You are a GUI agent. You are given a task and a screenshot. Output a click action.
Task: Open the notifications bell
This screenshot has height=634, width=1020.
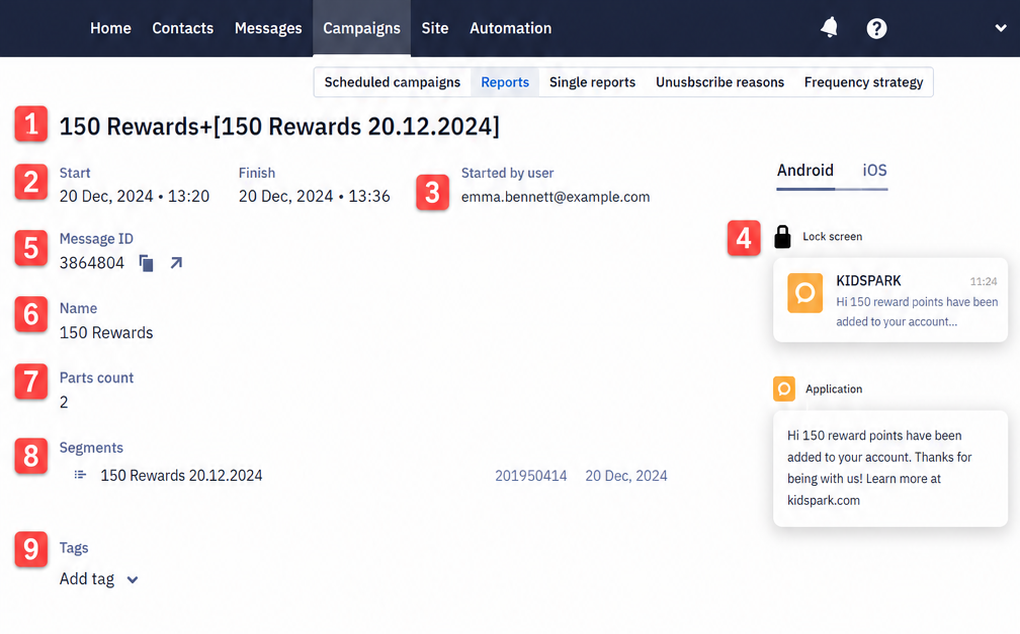(829, 28)
